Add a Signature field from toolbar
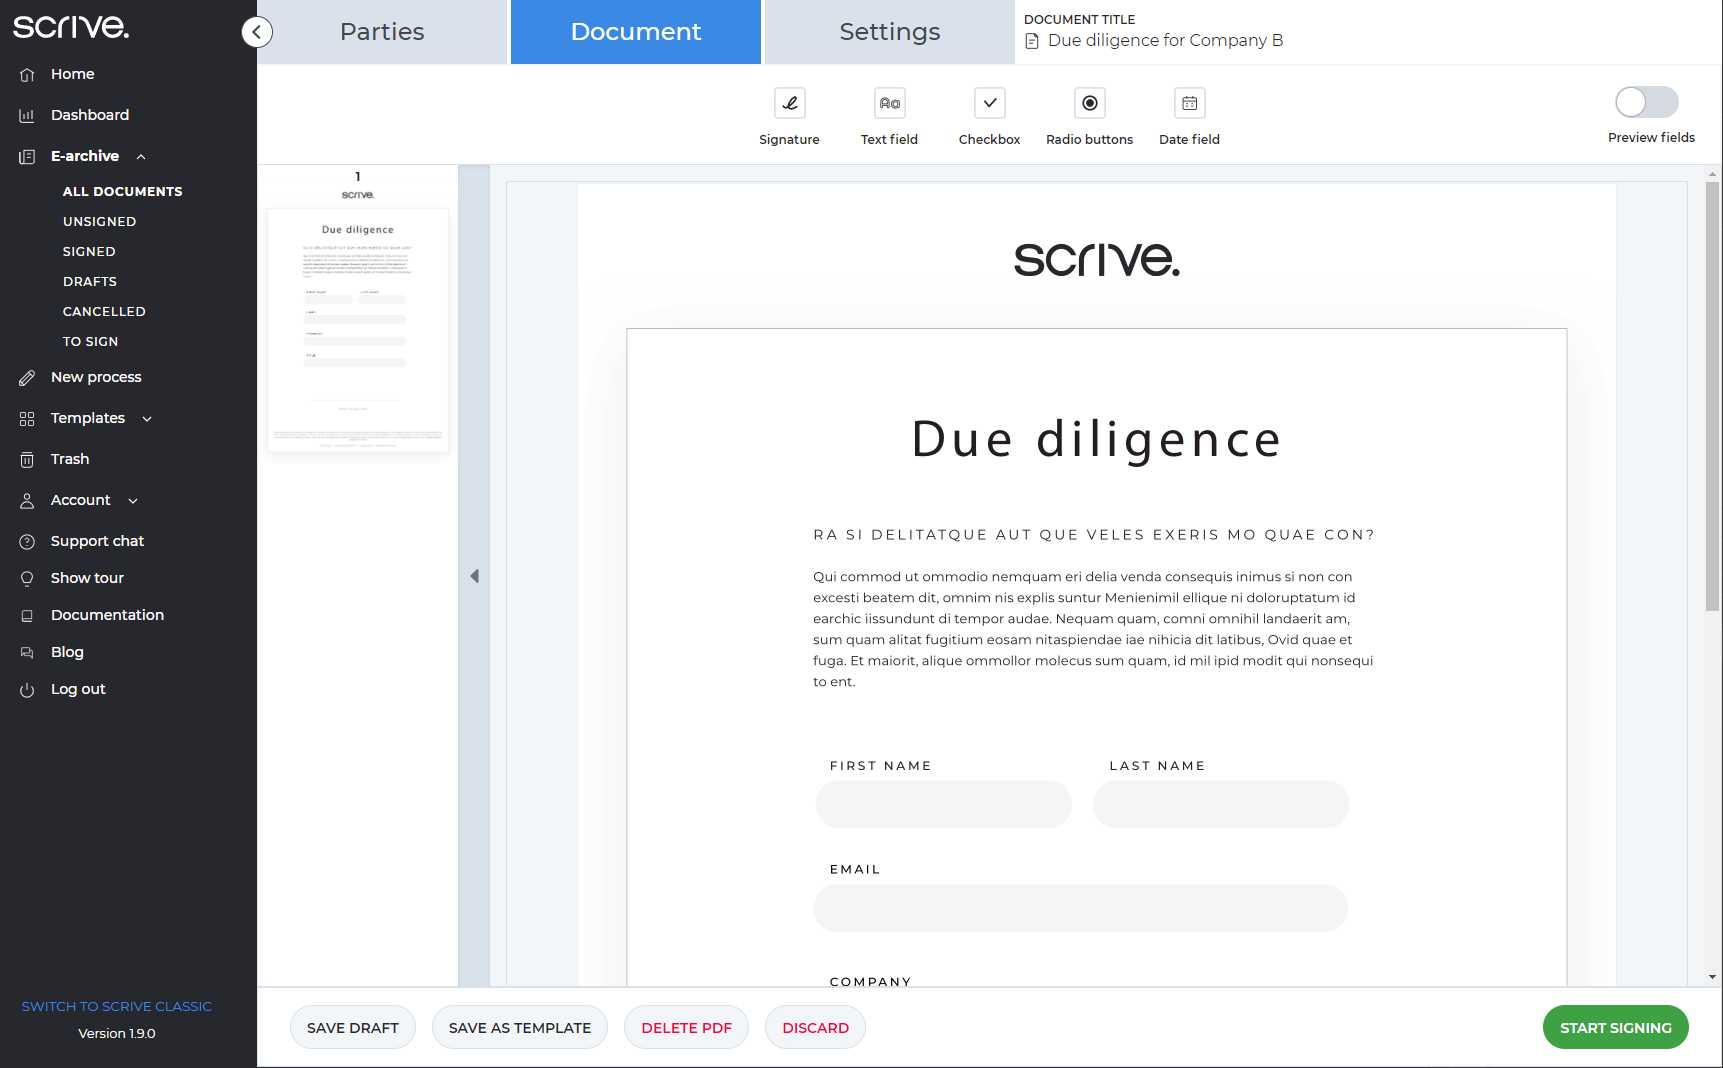Image resolution: width=1723 pixels, height=1068 pixels. [789, 103]
